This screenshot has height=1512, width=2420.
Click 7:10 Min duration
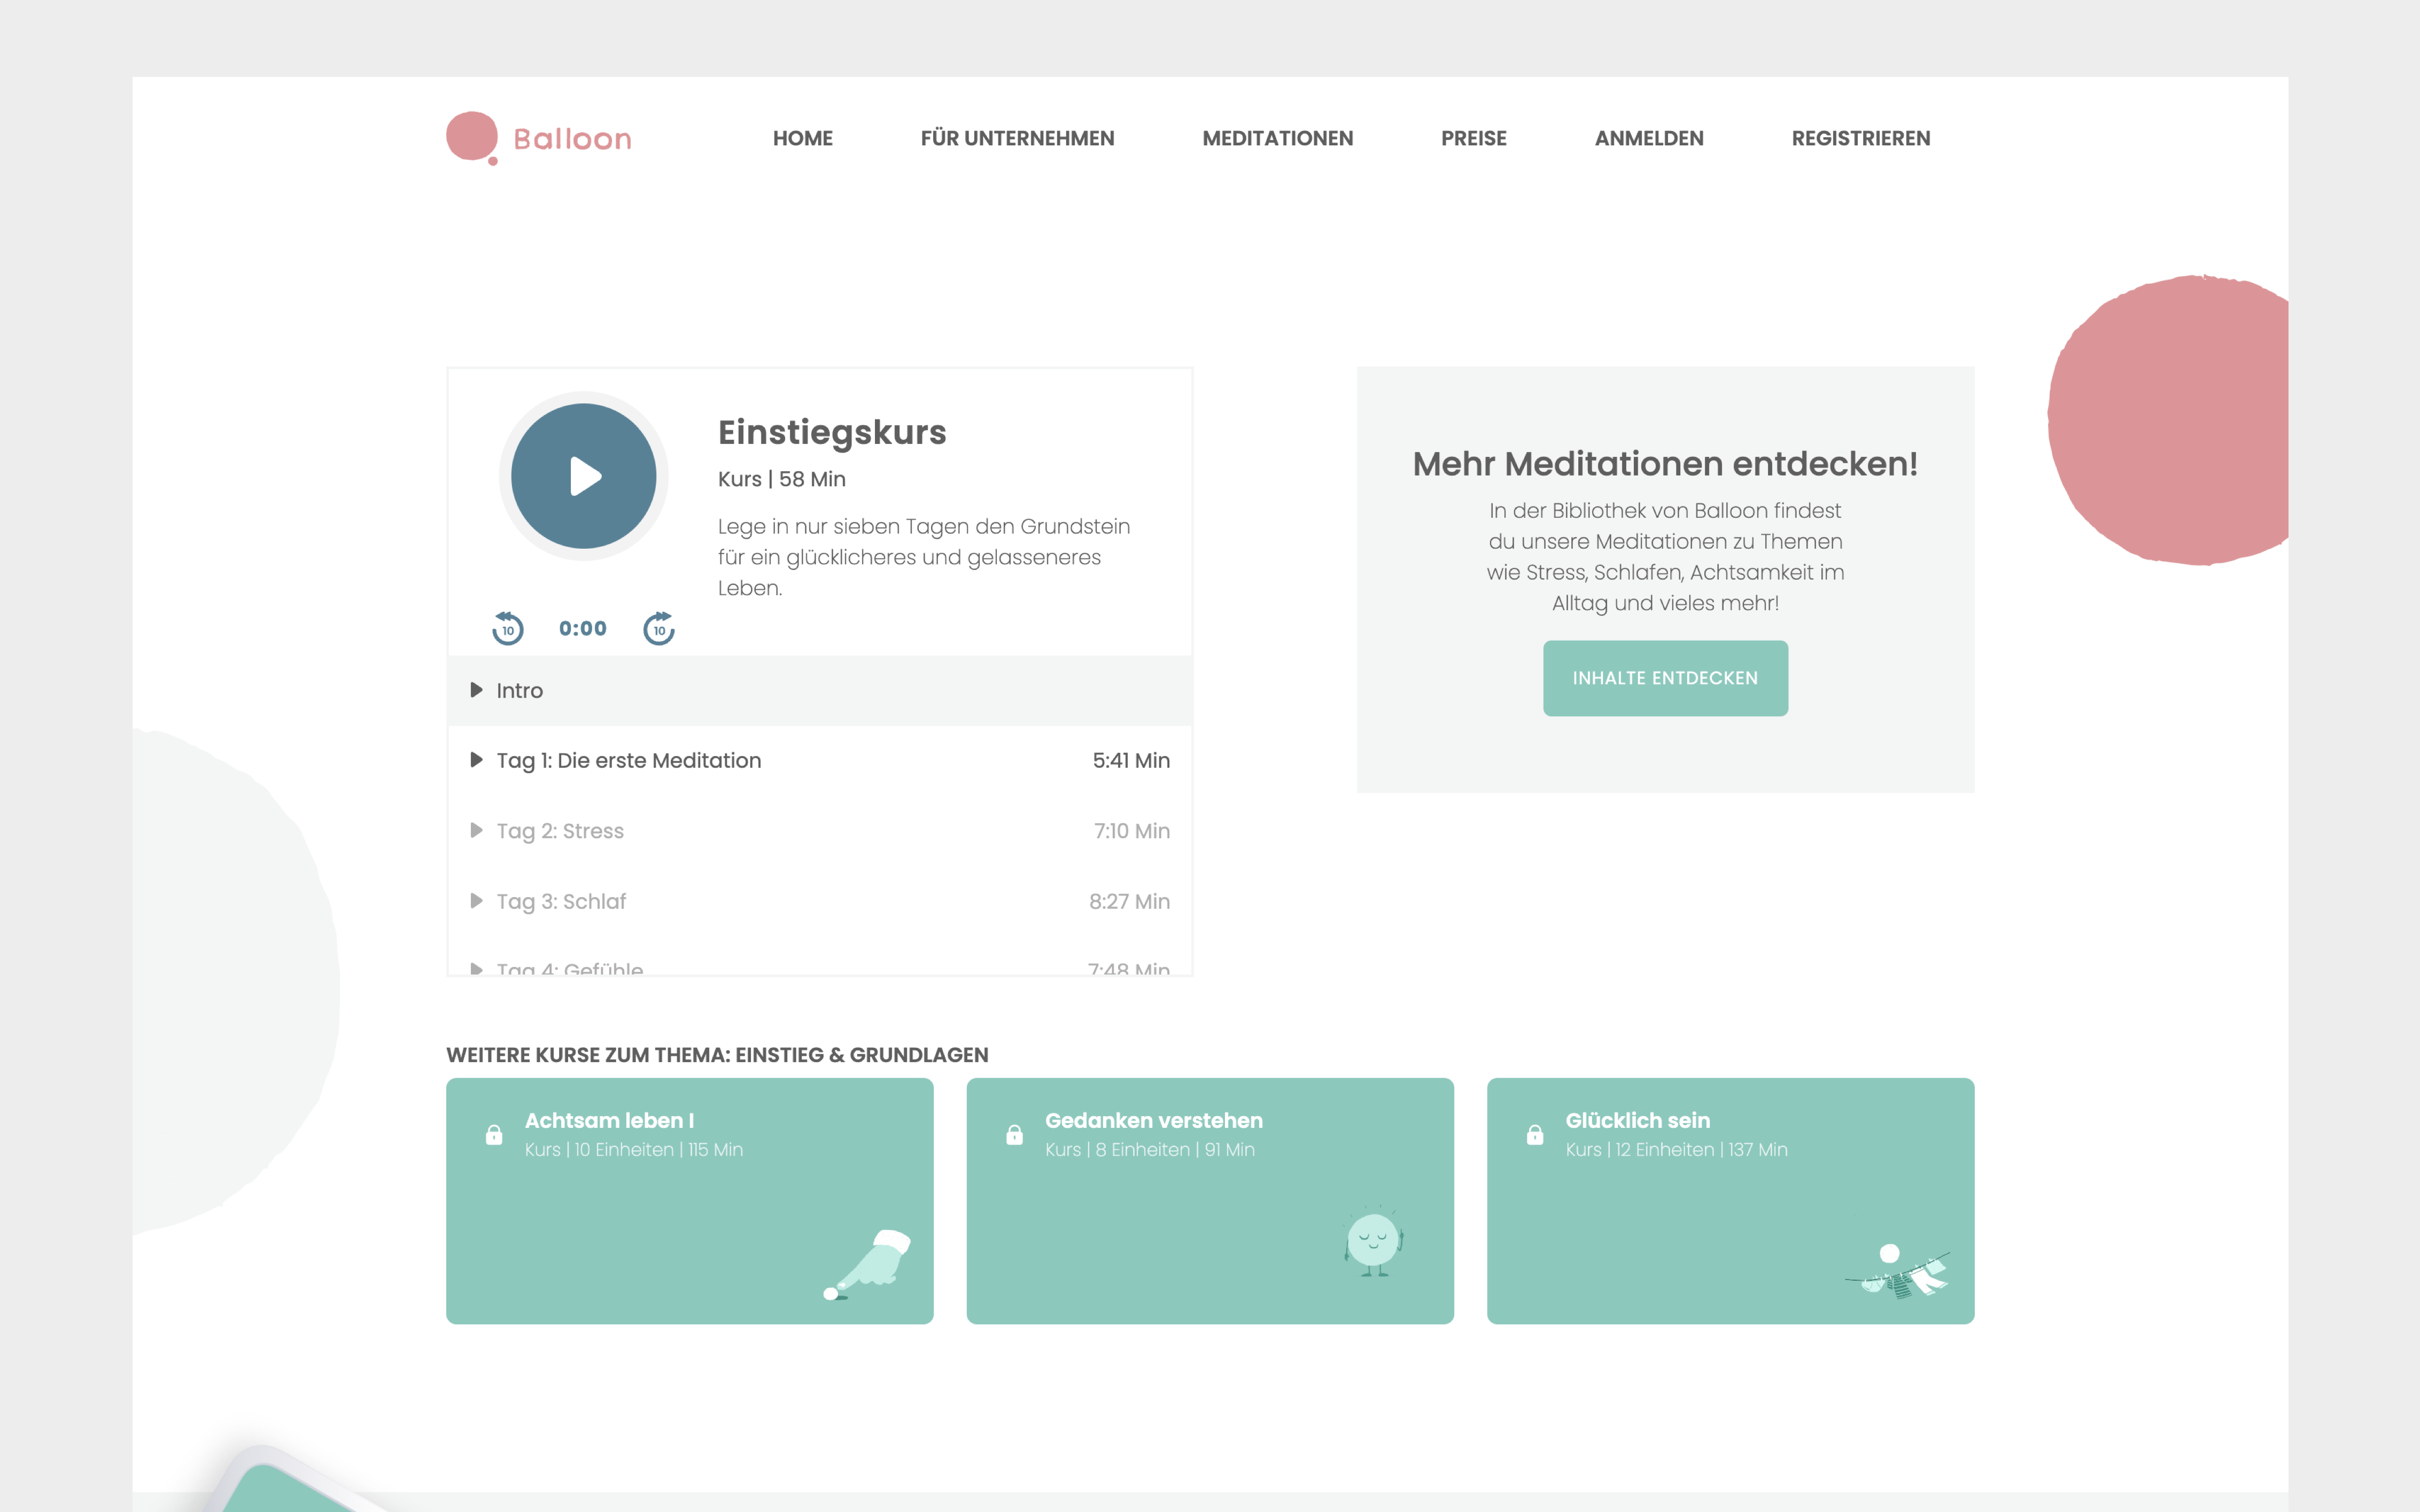(x=1132, y=831)
